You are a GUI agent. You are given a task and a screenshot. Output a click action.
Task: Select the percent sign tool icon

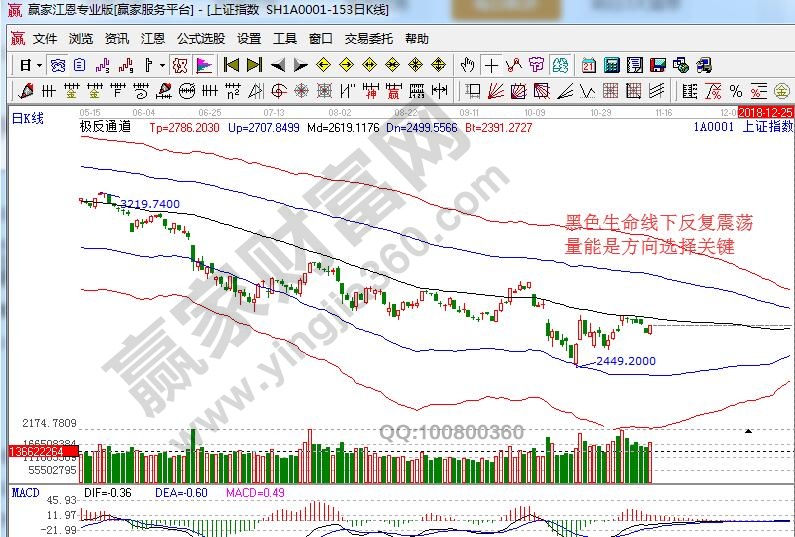click(x=735, y=91)
